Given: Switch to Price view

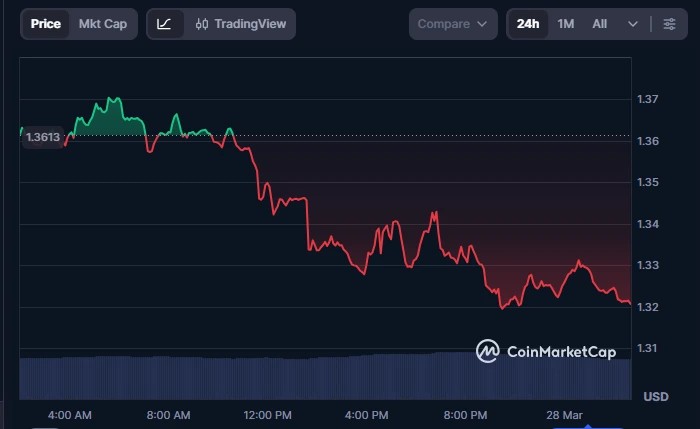Looking at the screenshot, I should click(45, 24).
